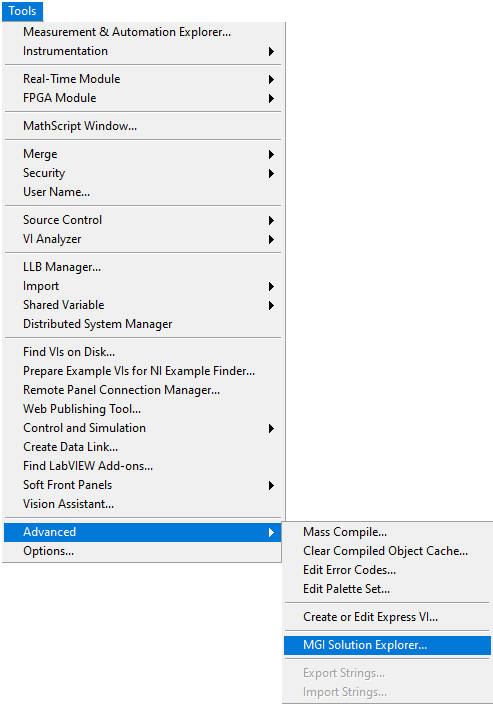Expand the Merge submenu
493x705 pixels.
pyautogui.click(x=142, y=154)
